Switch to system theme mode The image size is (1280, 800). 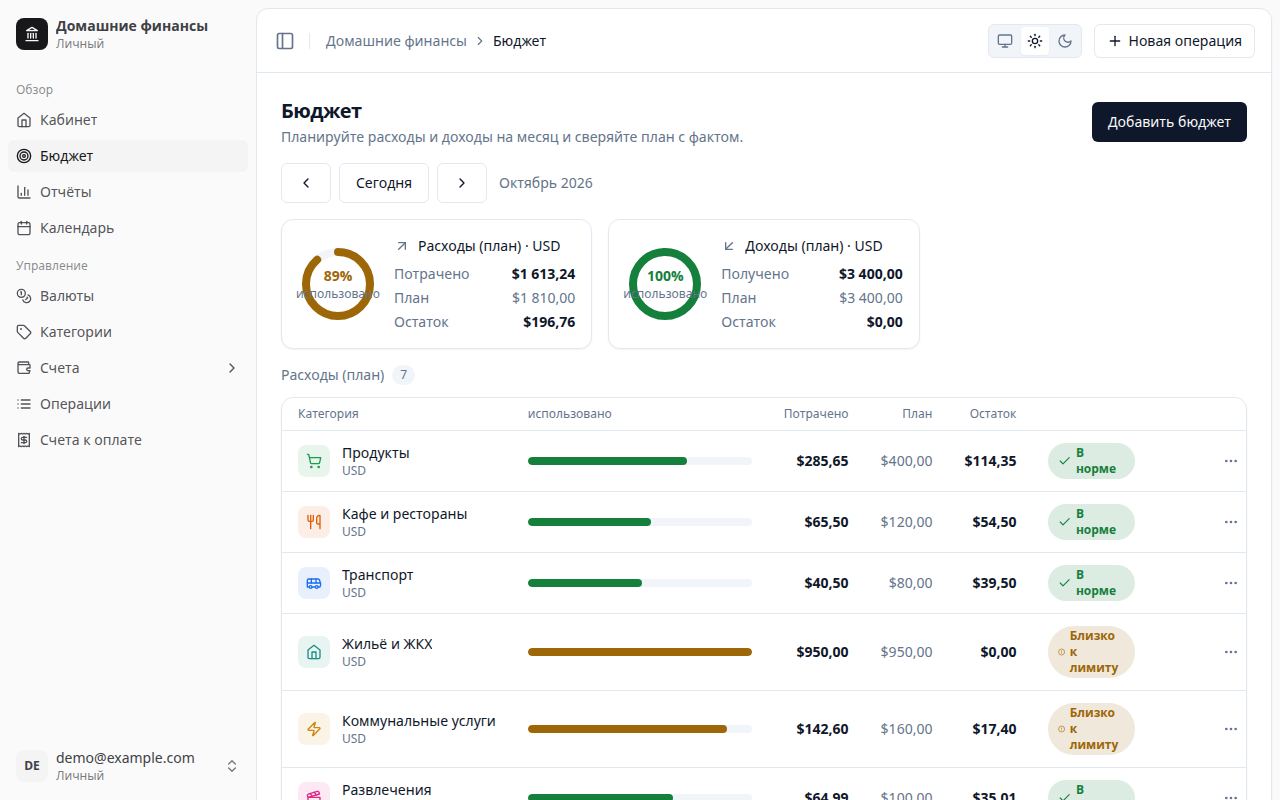pyautogui.click(x=1005, y=41)
